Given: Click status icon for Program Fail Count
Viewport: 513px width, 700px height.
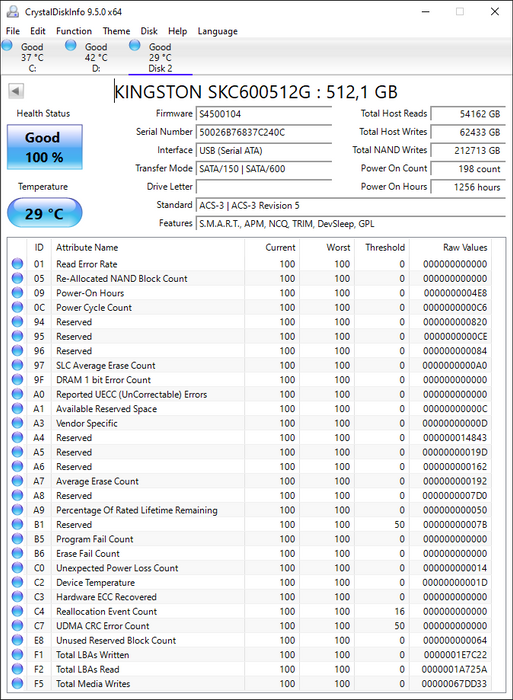Looking at the screenshot, I should 17,539.
